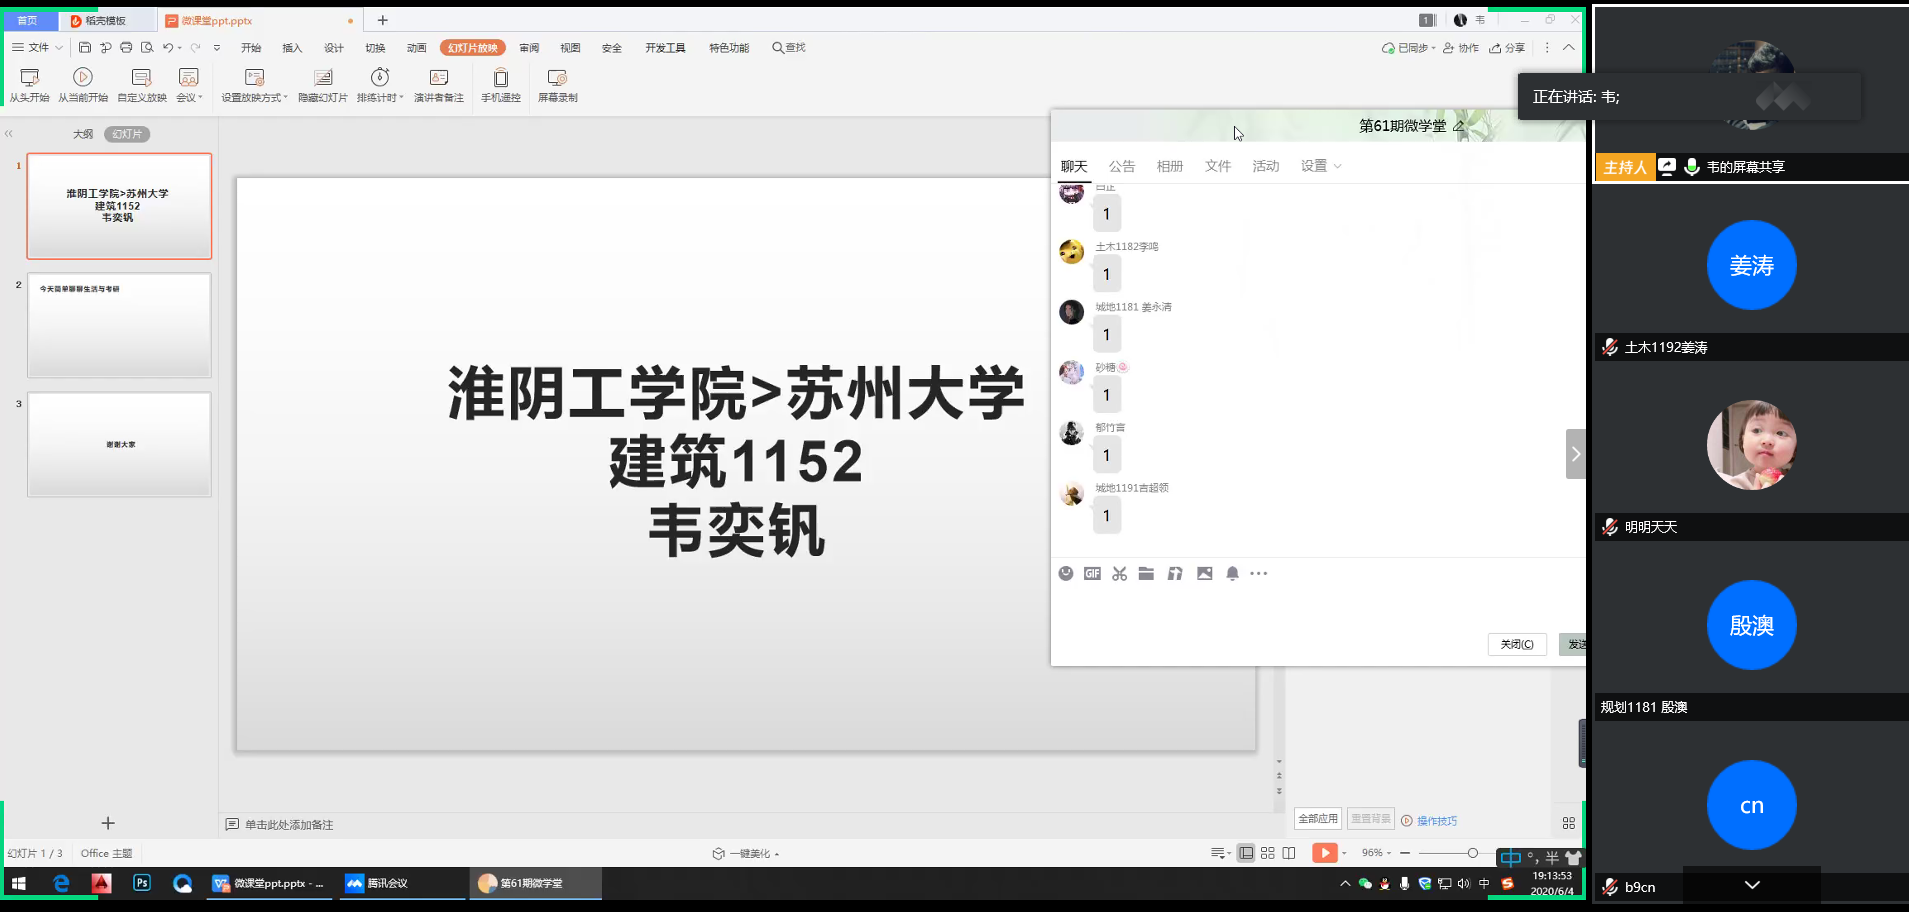Click the image send icon in chat
Screen dimensions: 1909x912
click(x=1204, y=574)
